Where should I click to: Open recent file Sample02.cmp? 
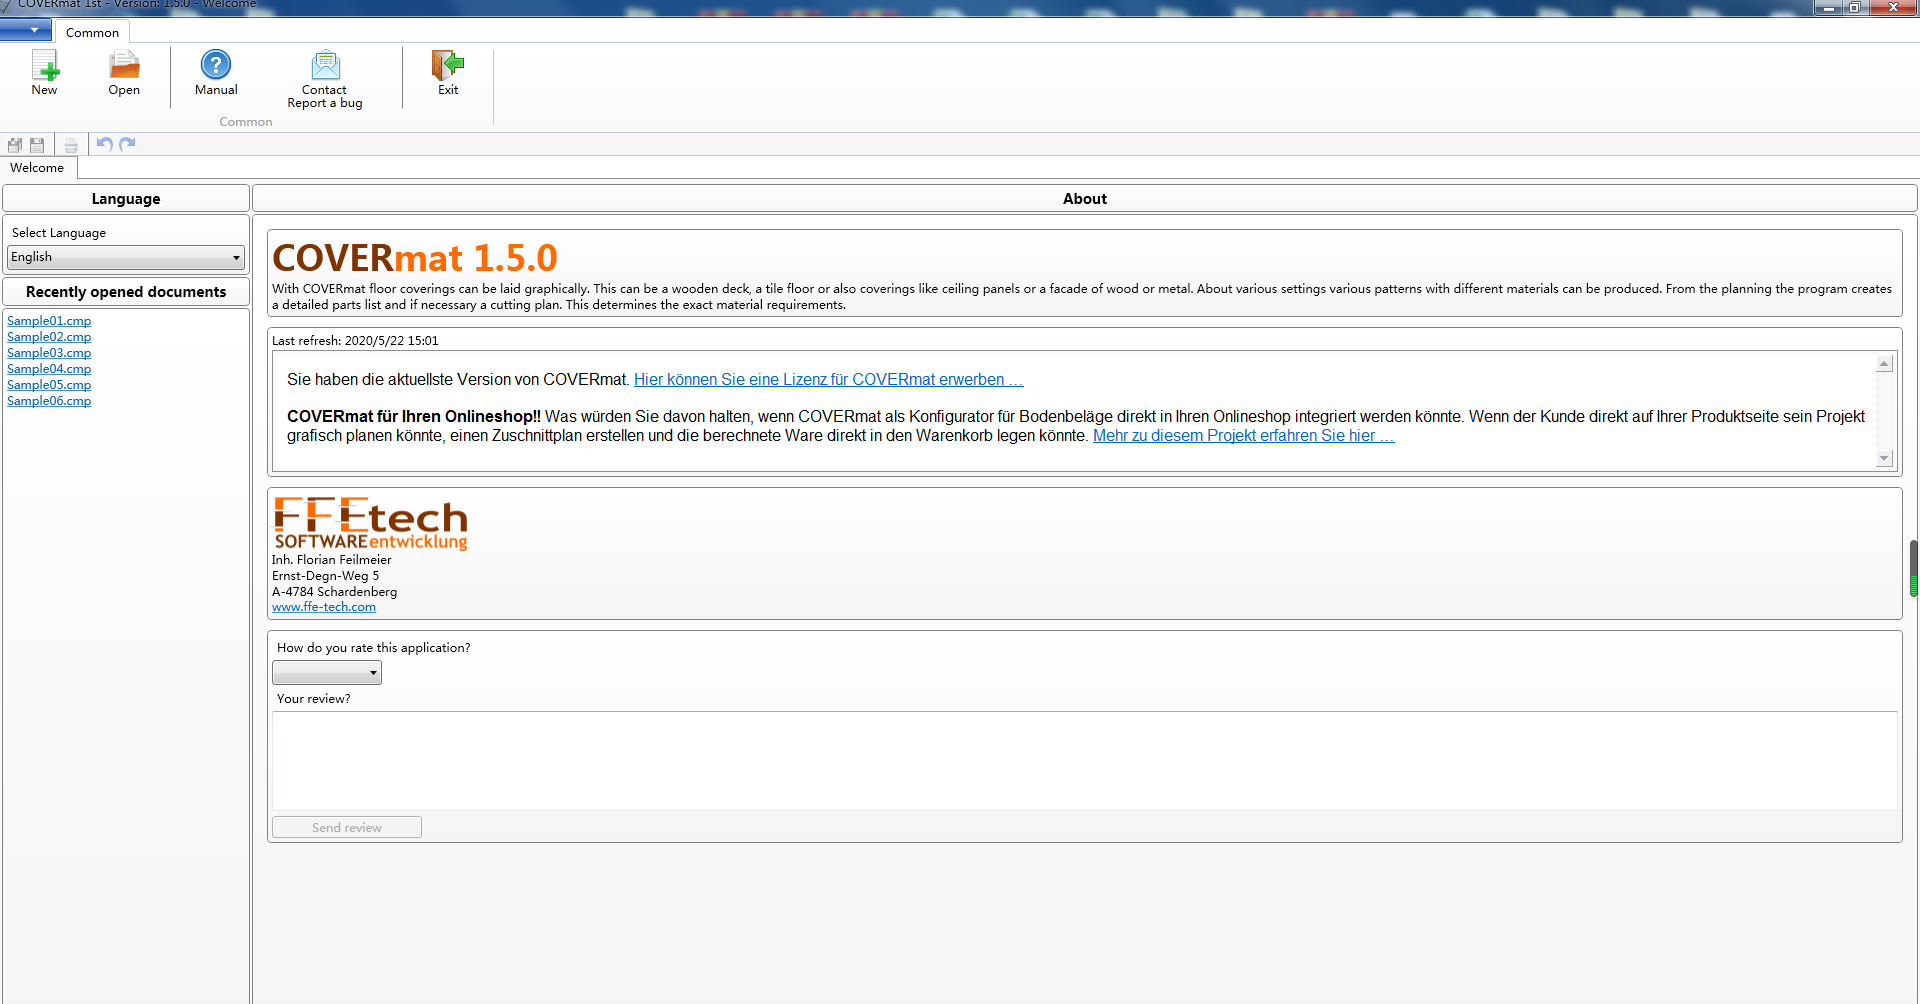(x=49, y=337)
